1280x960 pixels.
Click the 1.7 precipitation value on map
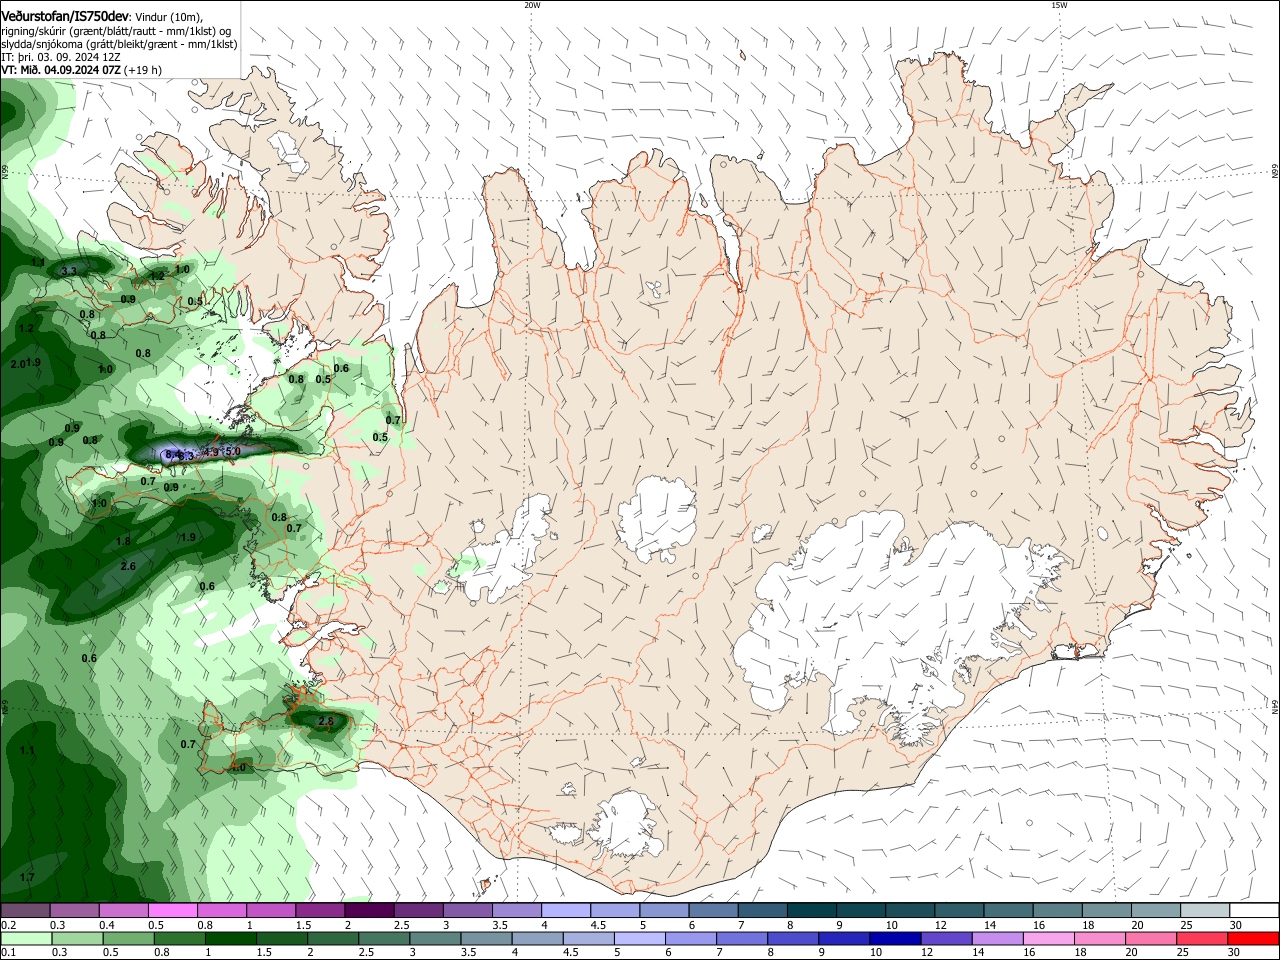[x=27, y=877]
